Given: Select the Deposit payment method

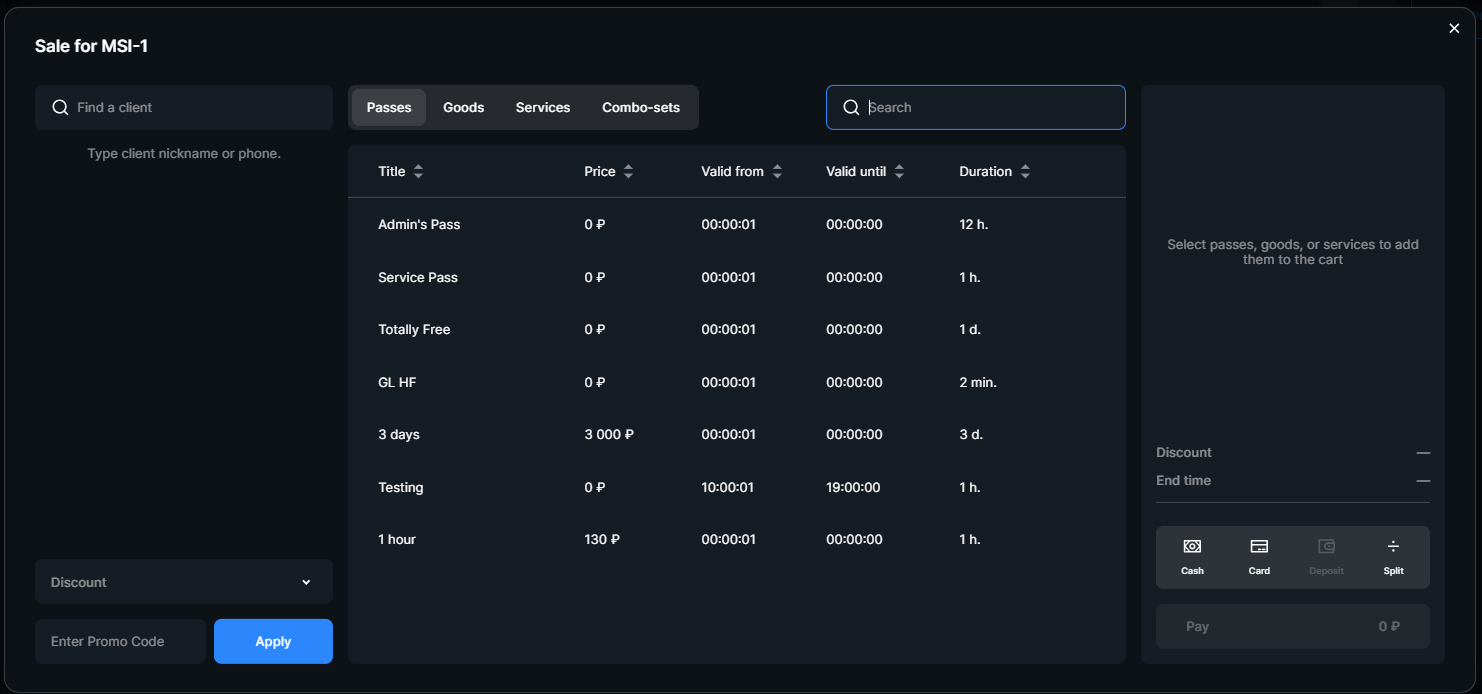Looking at the screenshot, I should tap(1326, 557).
